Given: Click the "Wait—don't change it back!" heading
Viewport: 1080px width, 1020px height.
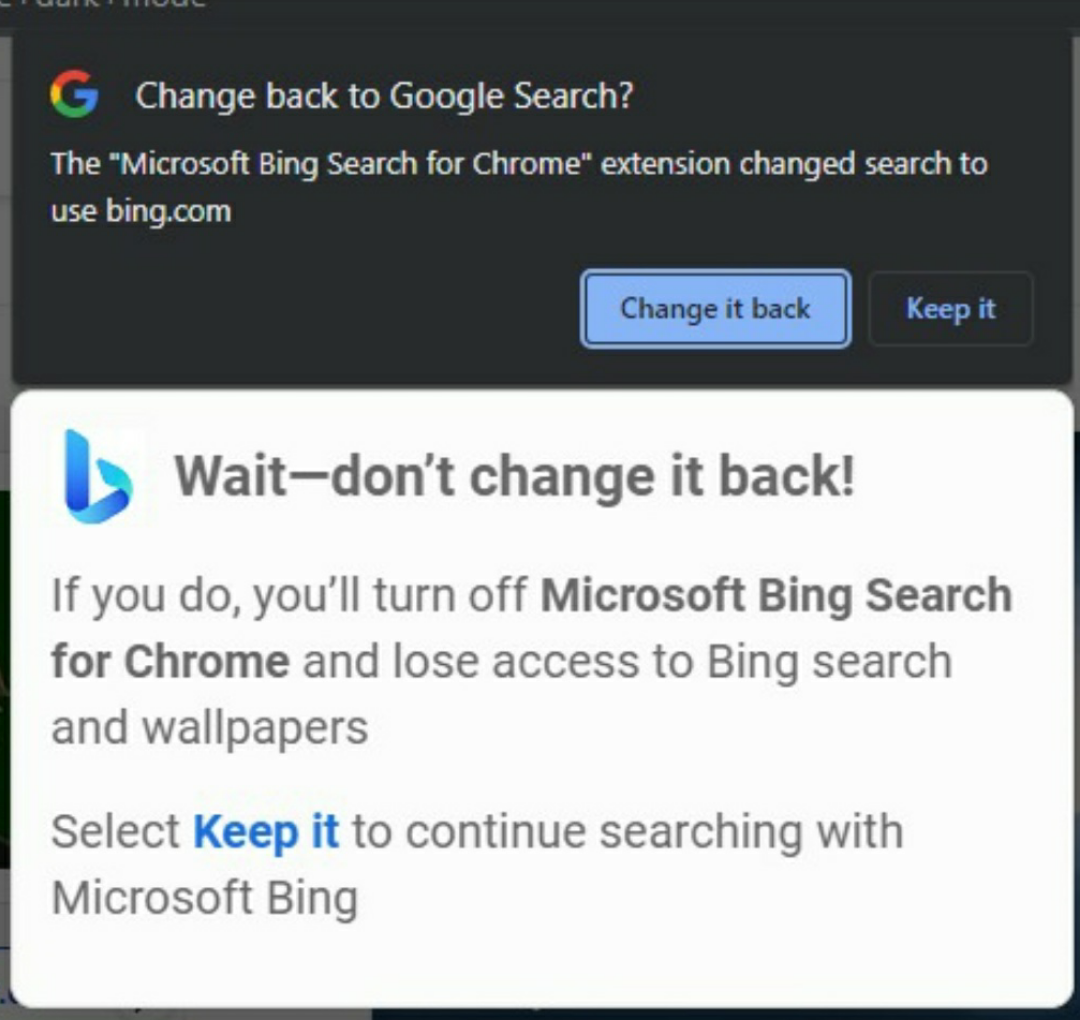Looking at the screenshot, I should [514, 476].
